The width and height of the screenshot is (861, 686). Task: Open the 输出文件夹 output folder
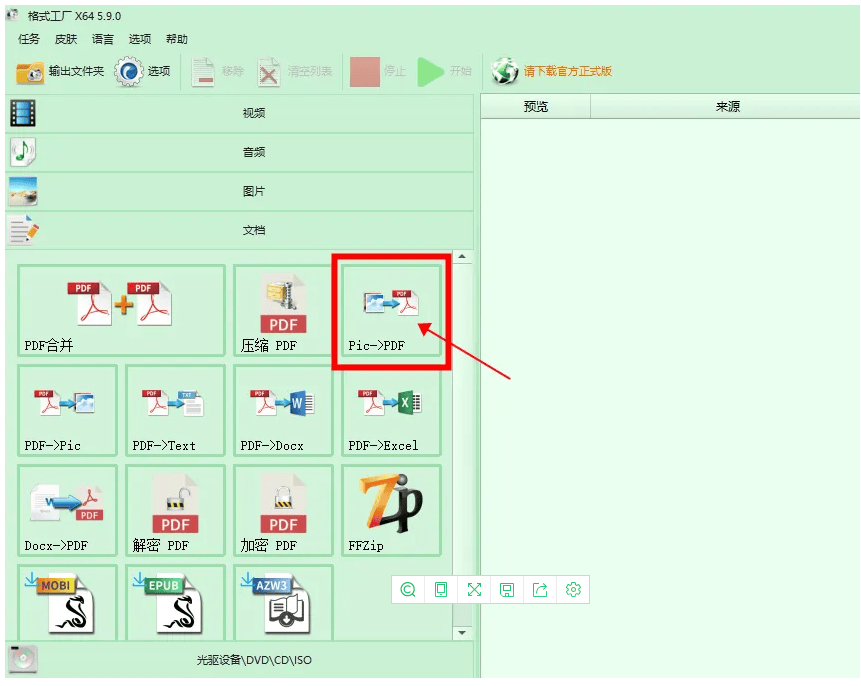(x=60, y=71)
